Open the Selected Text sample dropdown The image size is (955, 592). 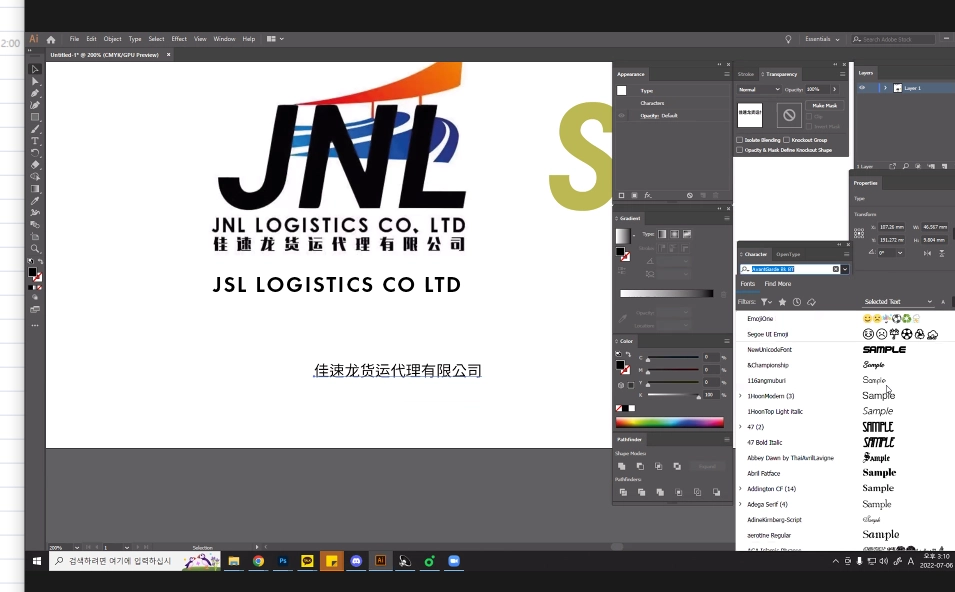[x=898, y=302]
